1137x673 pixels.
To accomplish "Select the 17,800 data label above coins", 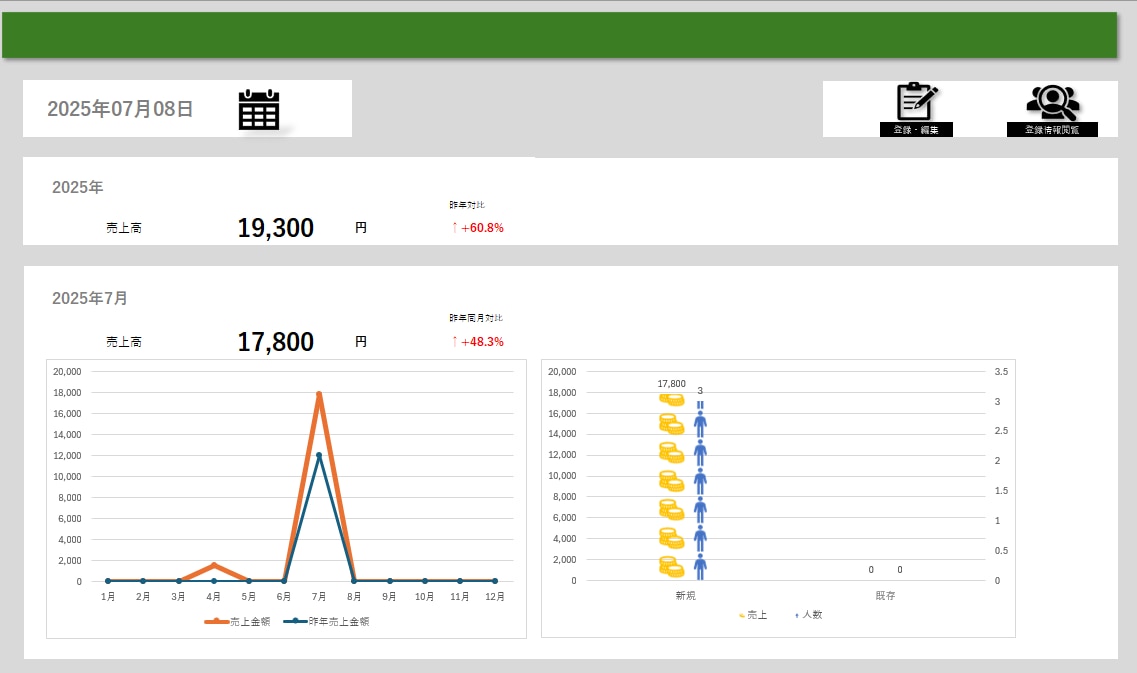I will (x=671, y=384).
